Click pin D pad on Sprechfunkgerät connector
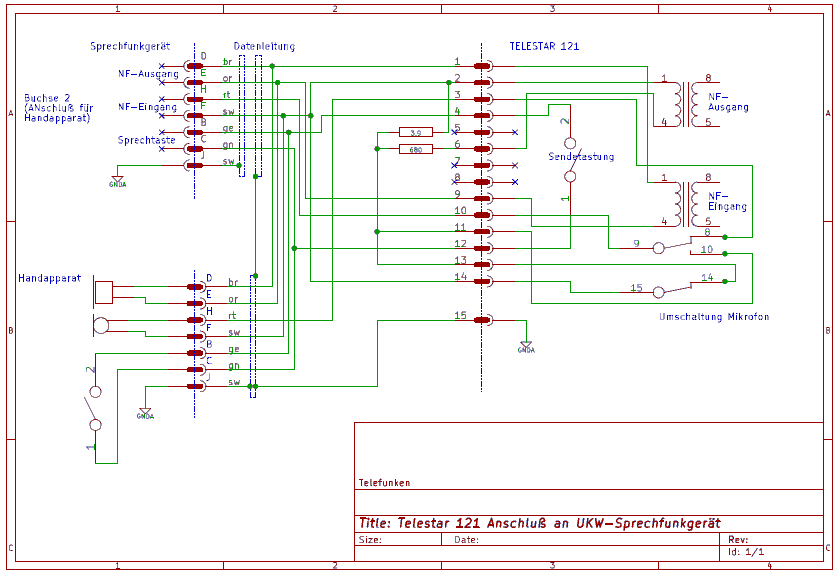The height and width of the screenshot is (577, 840). tap(194, 66)
